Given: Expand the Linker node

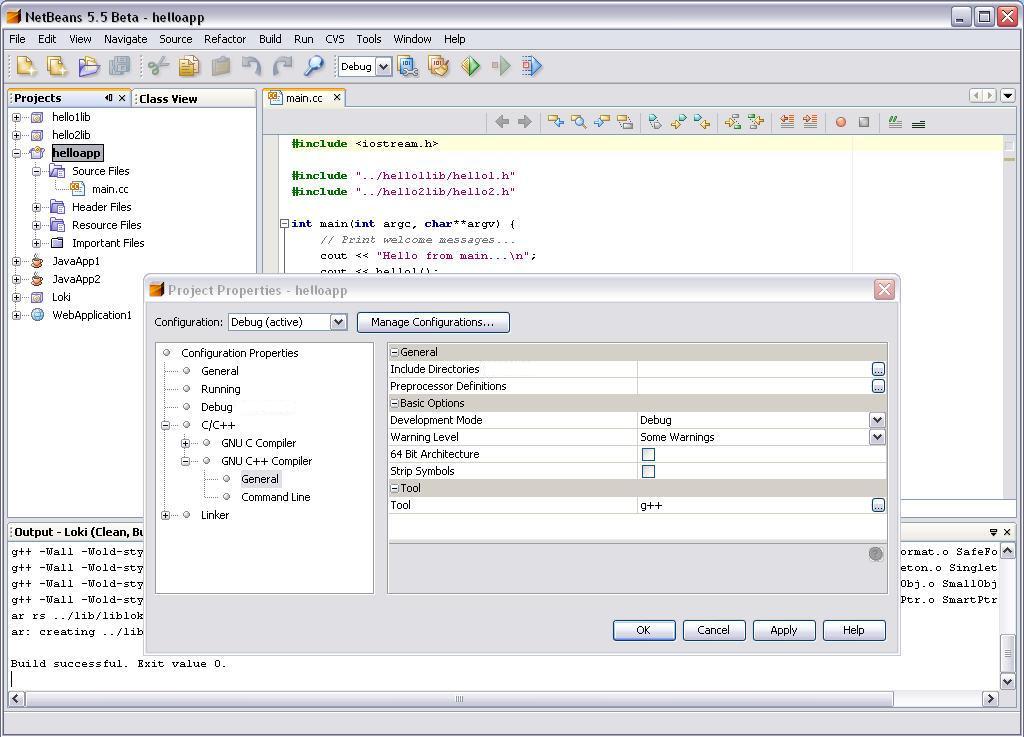Looking at the screenshot, I should click(x=165, y=515).
